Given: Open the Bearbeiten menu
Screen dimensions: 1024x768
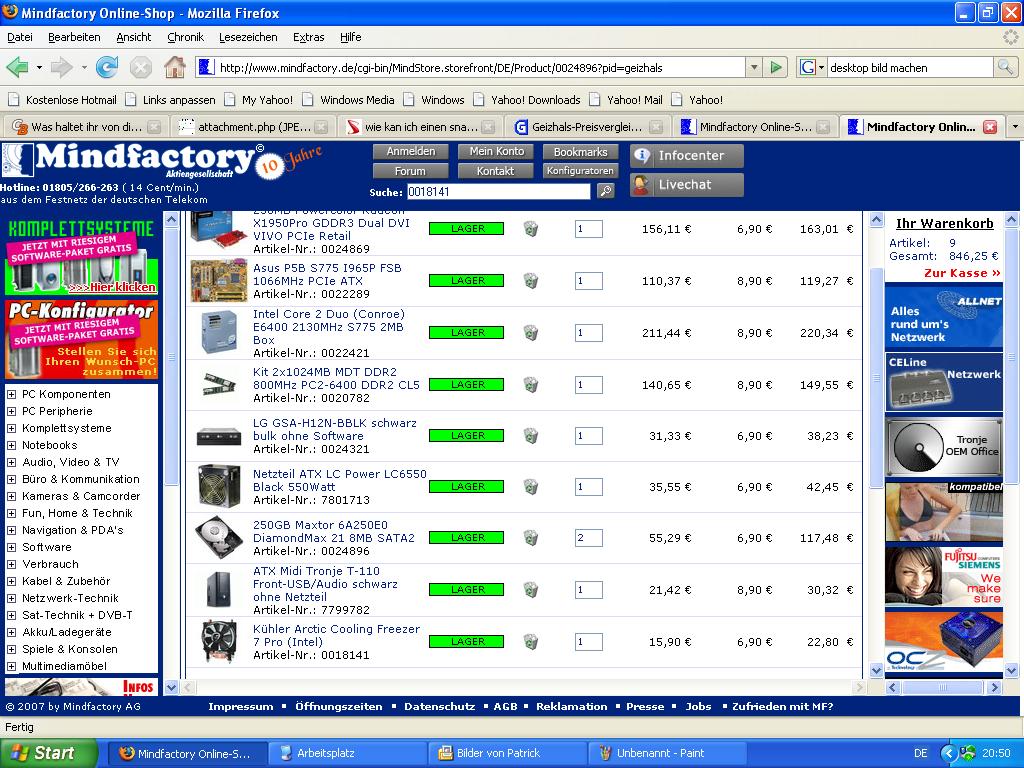Looking at the screenshot, I should coord(74,37).
